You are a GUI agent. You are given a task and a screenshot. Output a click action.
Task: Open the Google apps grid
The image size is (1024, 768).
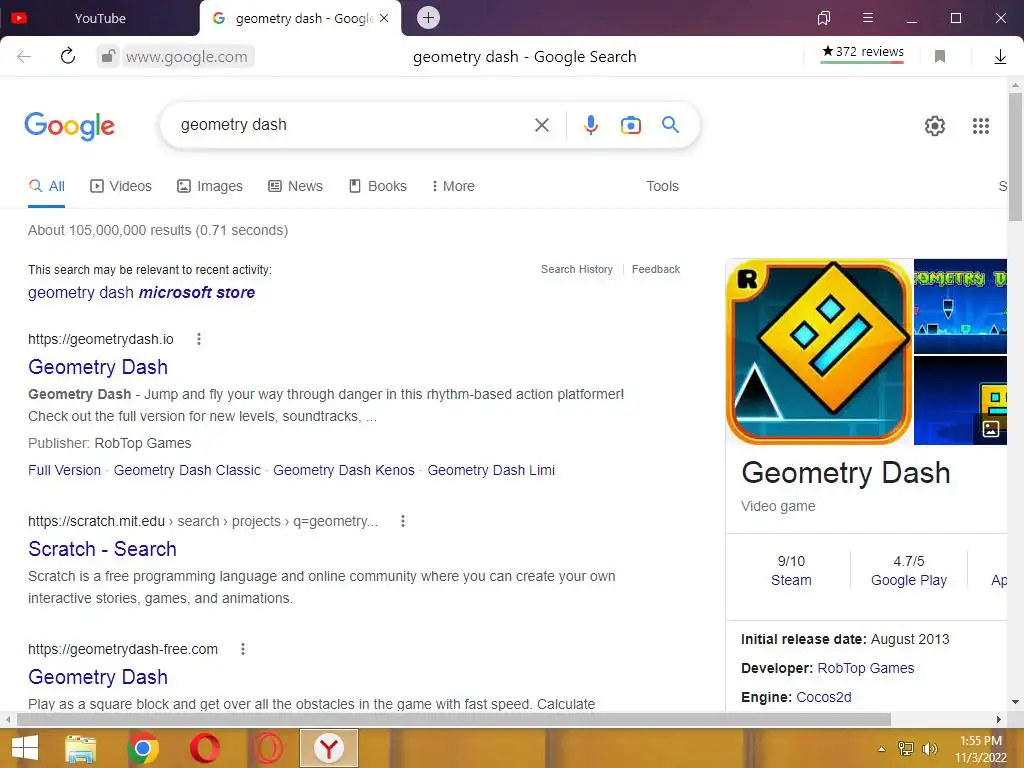pyautogui.click(x=981, y=125)
